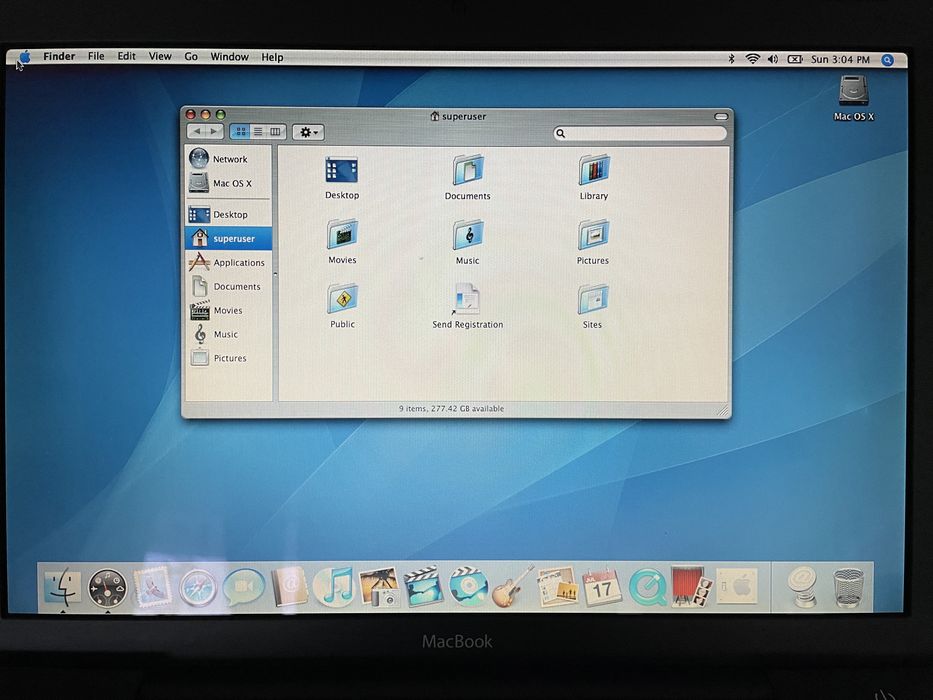Open the AirPort Wi-Fi menu

coord(753,59)
